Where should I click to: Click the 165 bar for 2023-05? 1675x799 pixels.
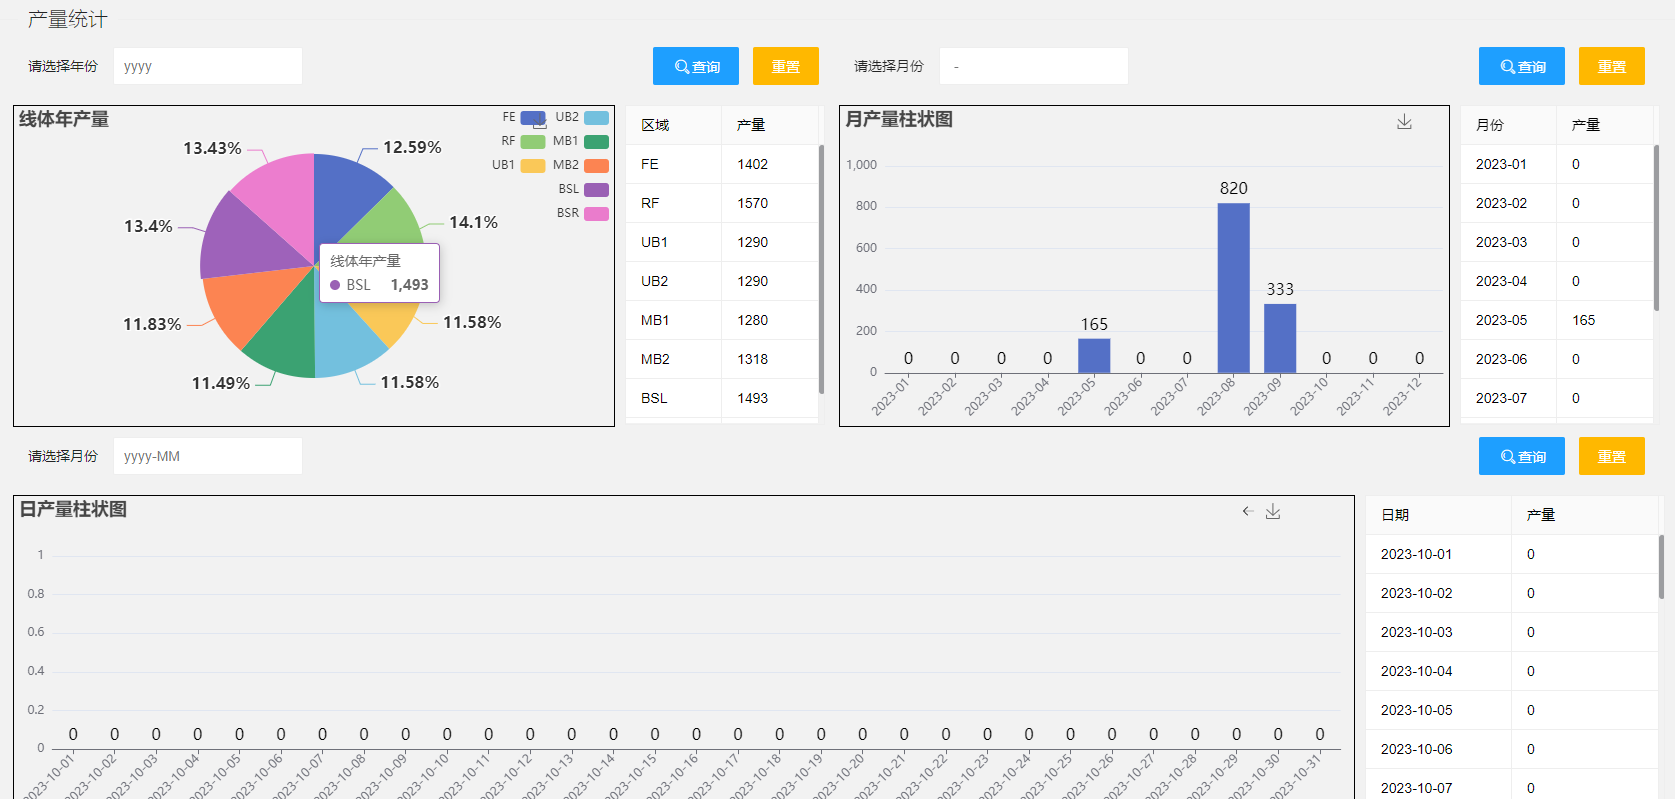point(1094,356)
